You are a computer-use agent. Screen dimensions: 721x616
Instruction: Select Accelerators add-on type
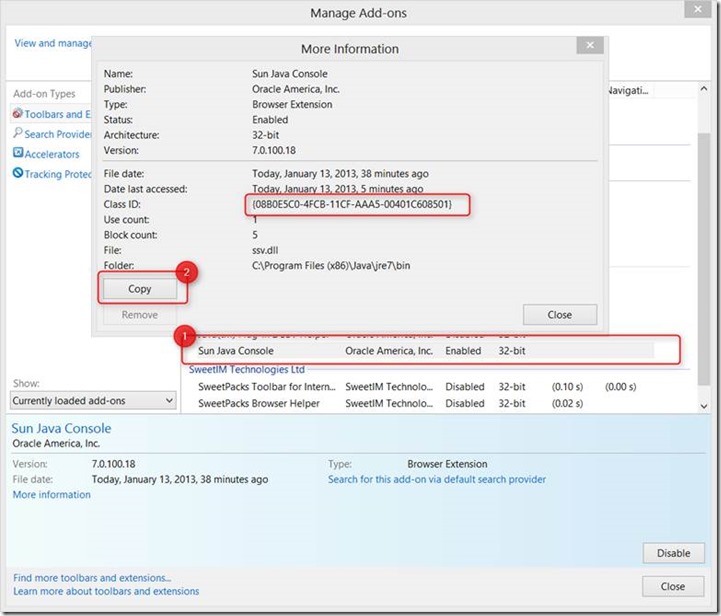[52, 154]
